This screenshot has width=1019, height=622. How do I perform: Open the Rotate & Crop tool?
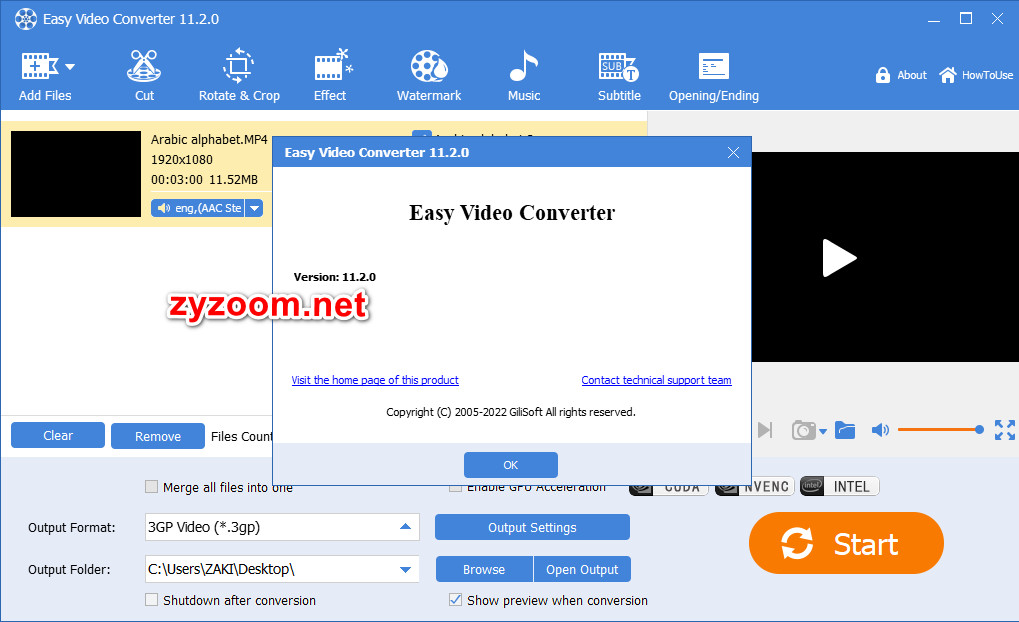point(239,75)
